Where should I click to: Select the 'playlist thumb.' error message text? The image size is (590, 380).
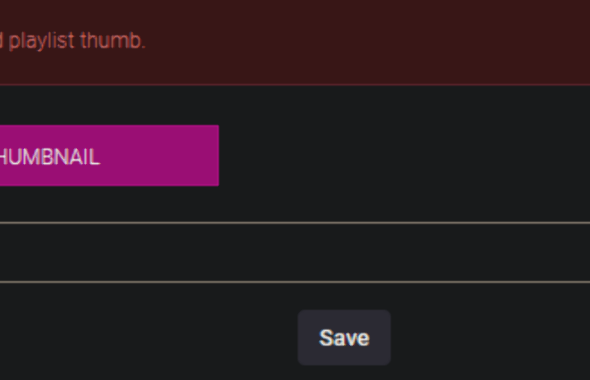pos(77,41)
